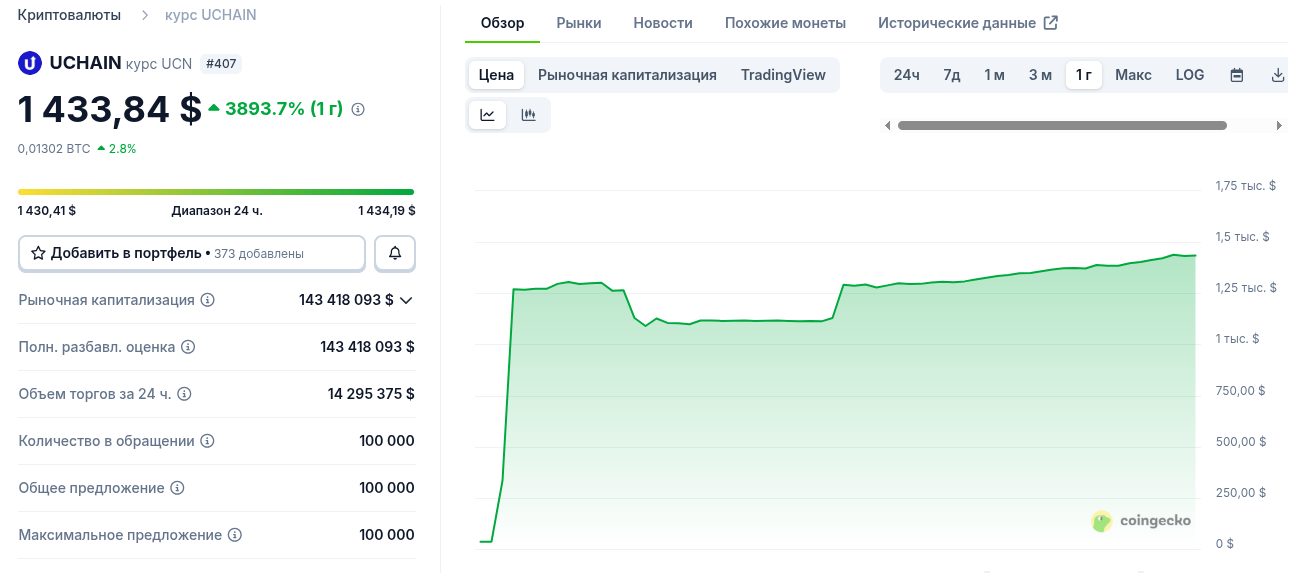The height and width of the screenshot is (573, 1291).
Task: Set chart range to 7д
Action: click(952, 75)
